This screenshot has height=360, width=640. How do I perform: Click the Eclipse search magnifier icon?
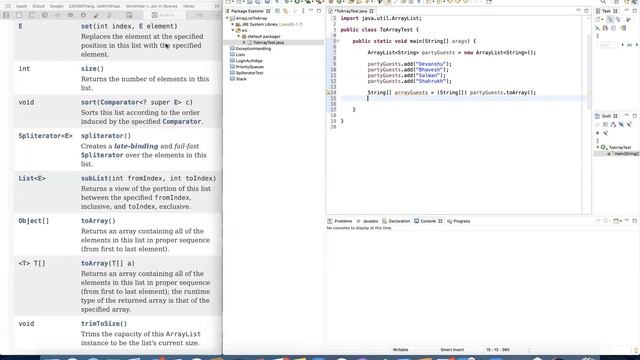click(x=603, y=2)
